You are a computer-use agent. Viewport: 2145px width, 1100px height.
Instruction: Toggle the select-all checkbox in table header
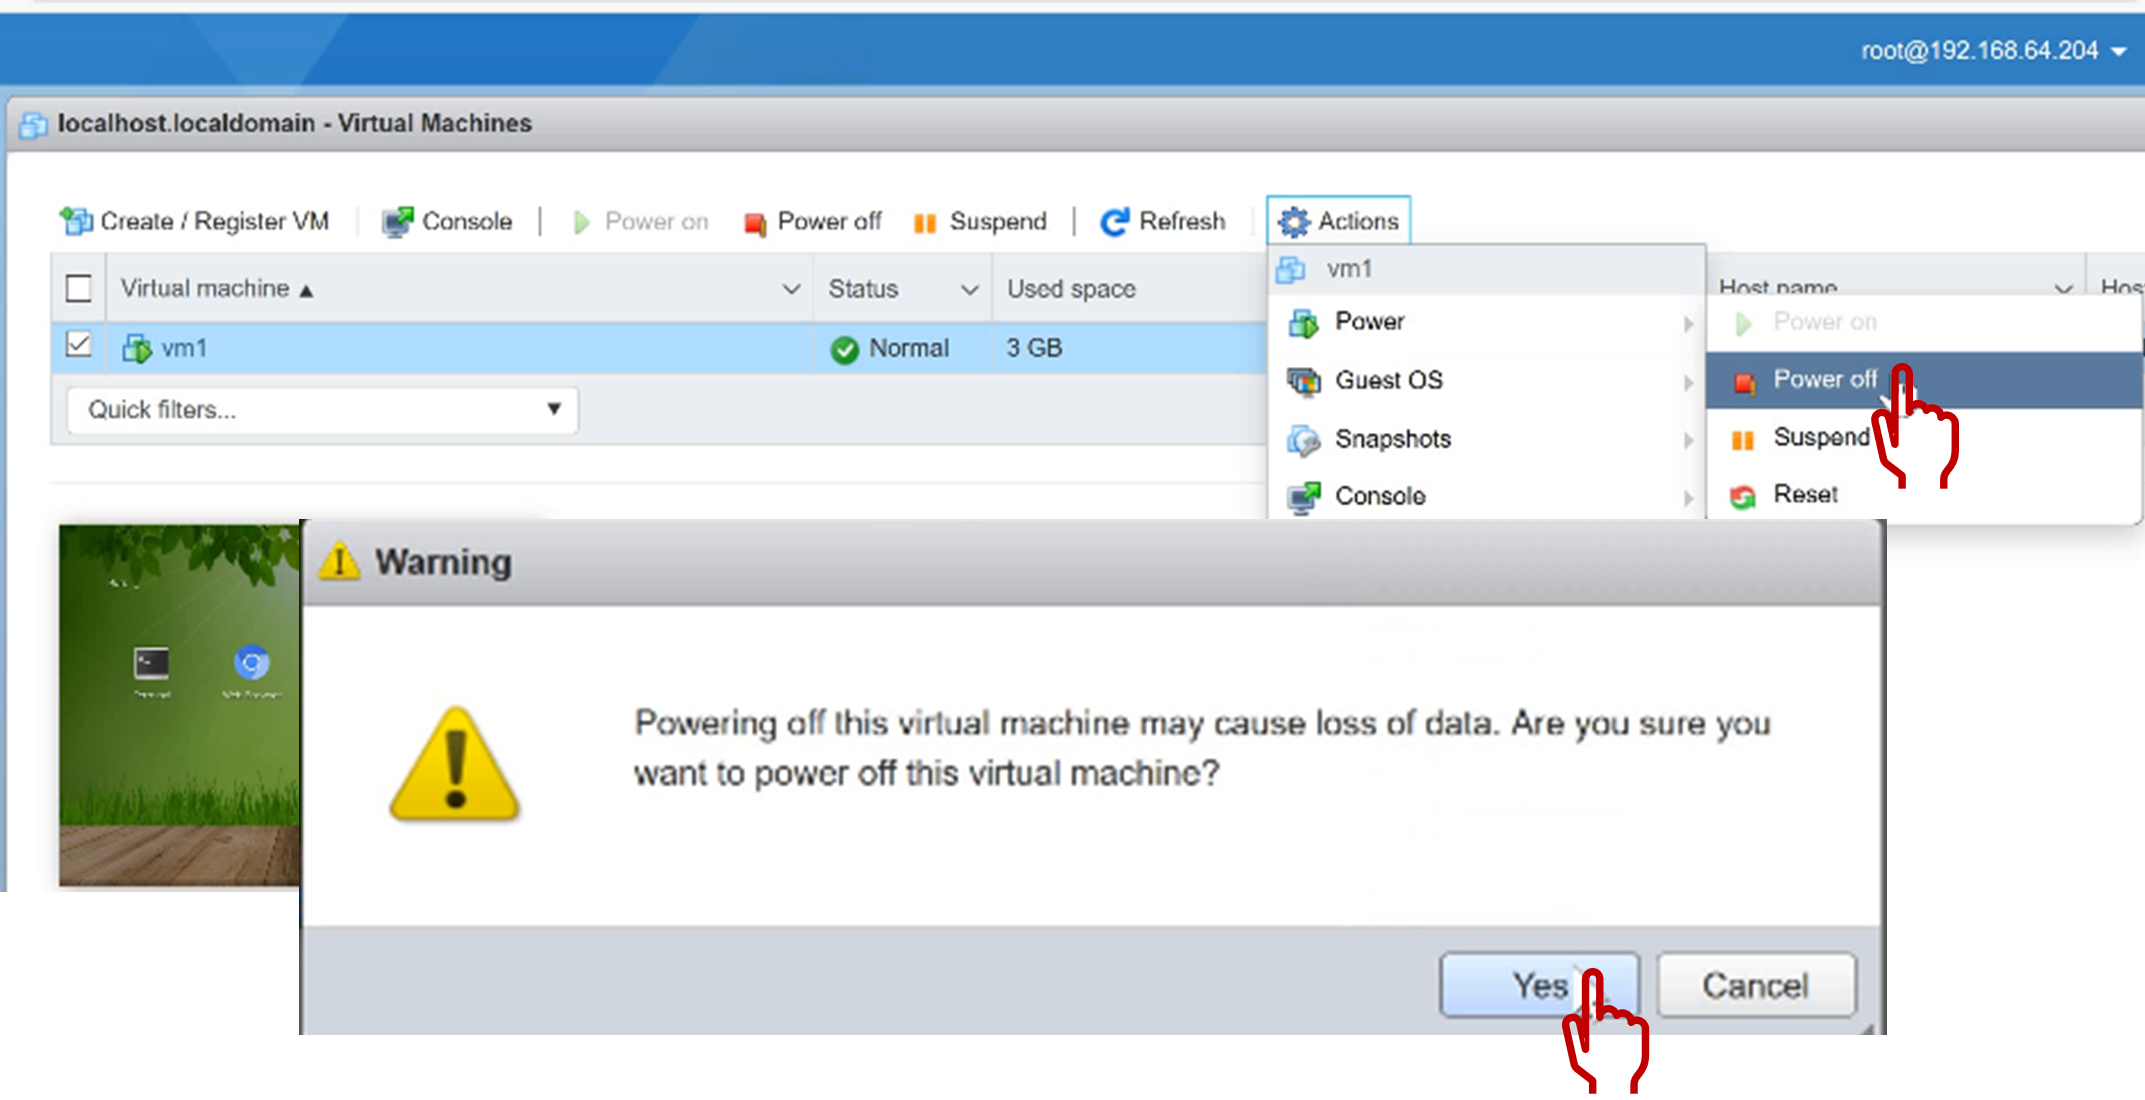coord(79,289)
